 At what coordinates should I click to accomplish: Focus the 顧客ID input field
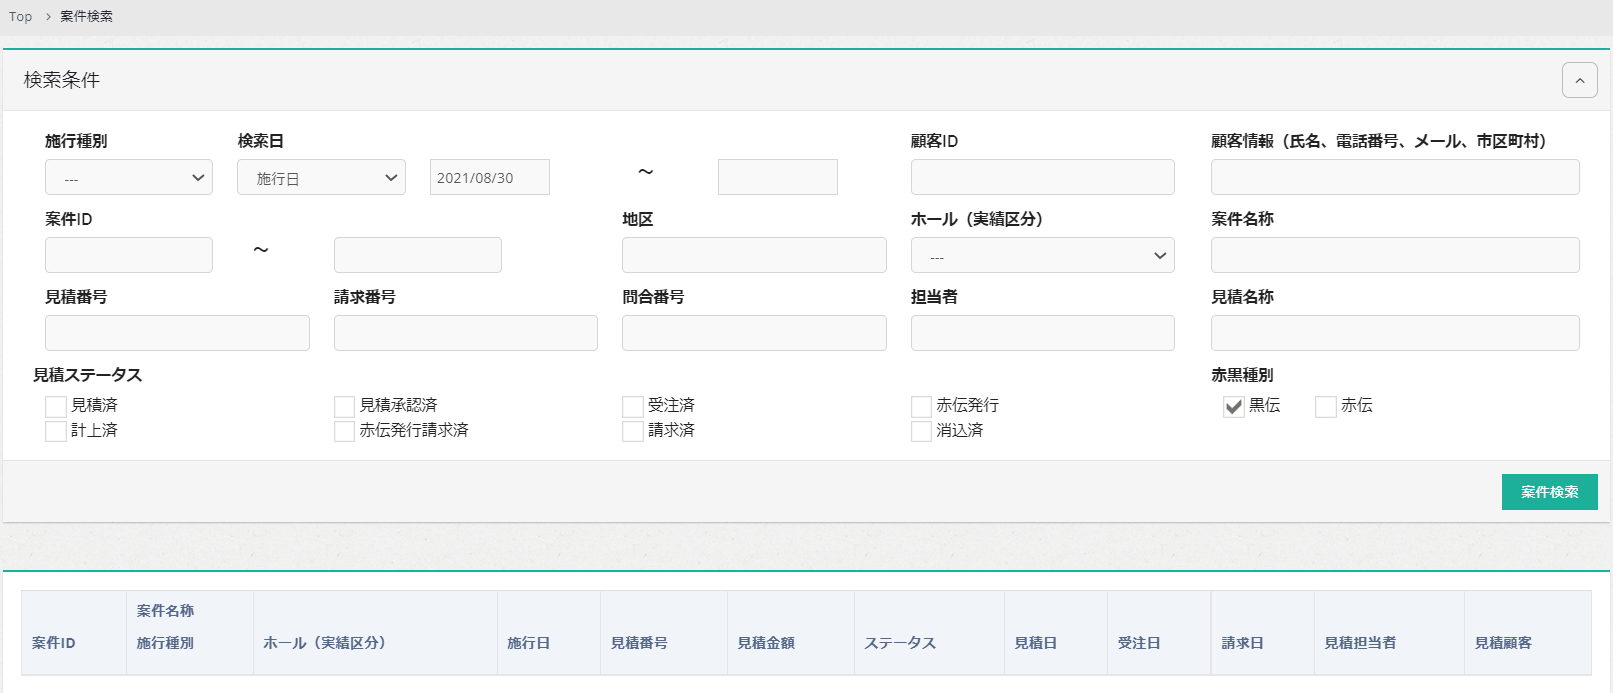click(x=1042, y=178)
